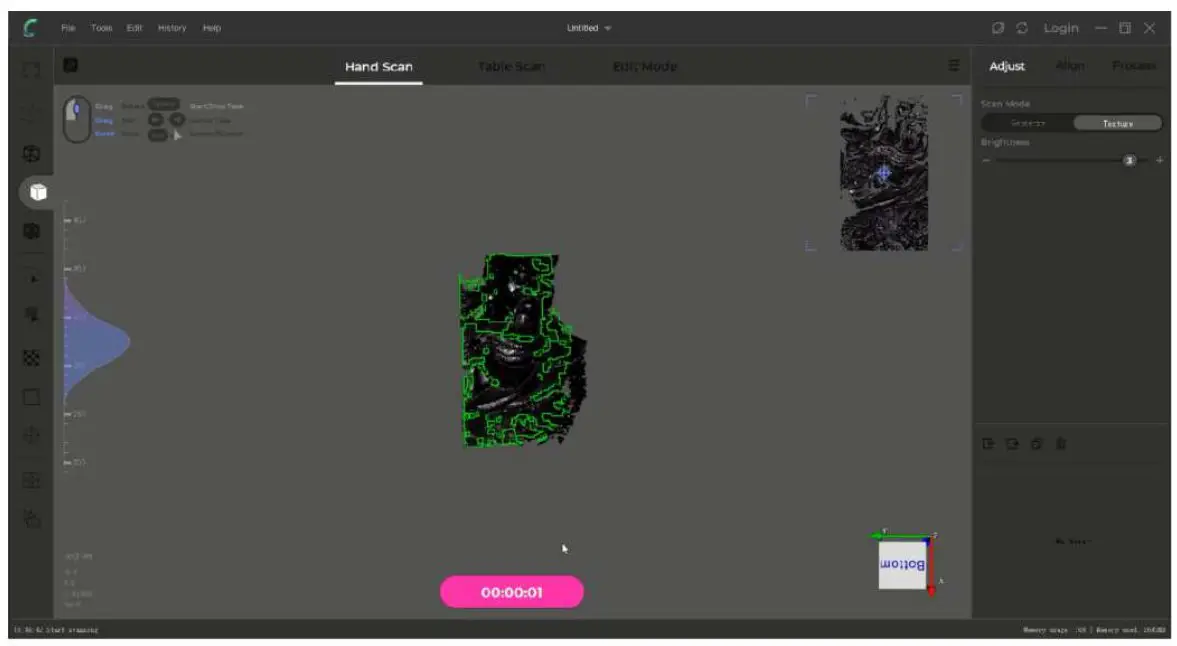This screenshot has height=646, width=1177.
Task: Switch to the Table Scan tab
Action: [x=511, y=67]
